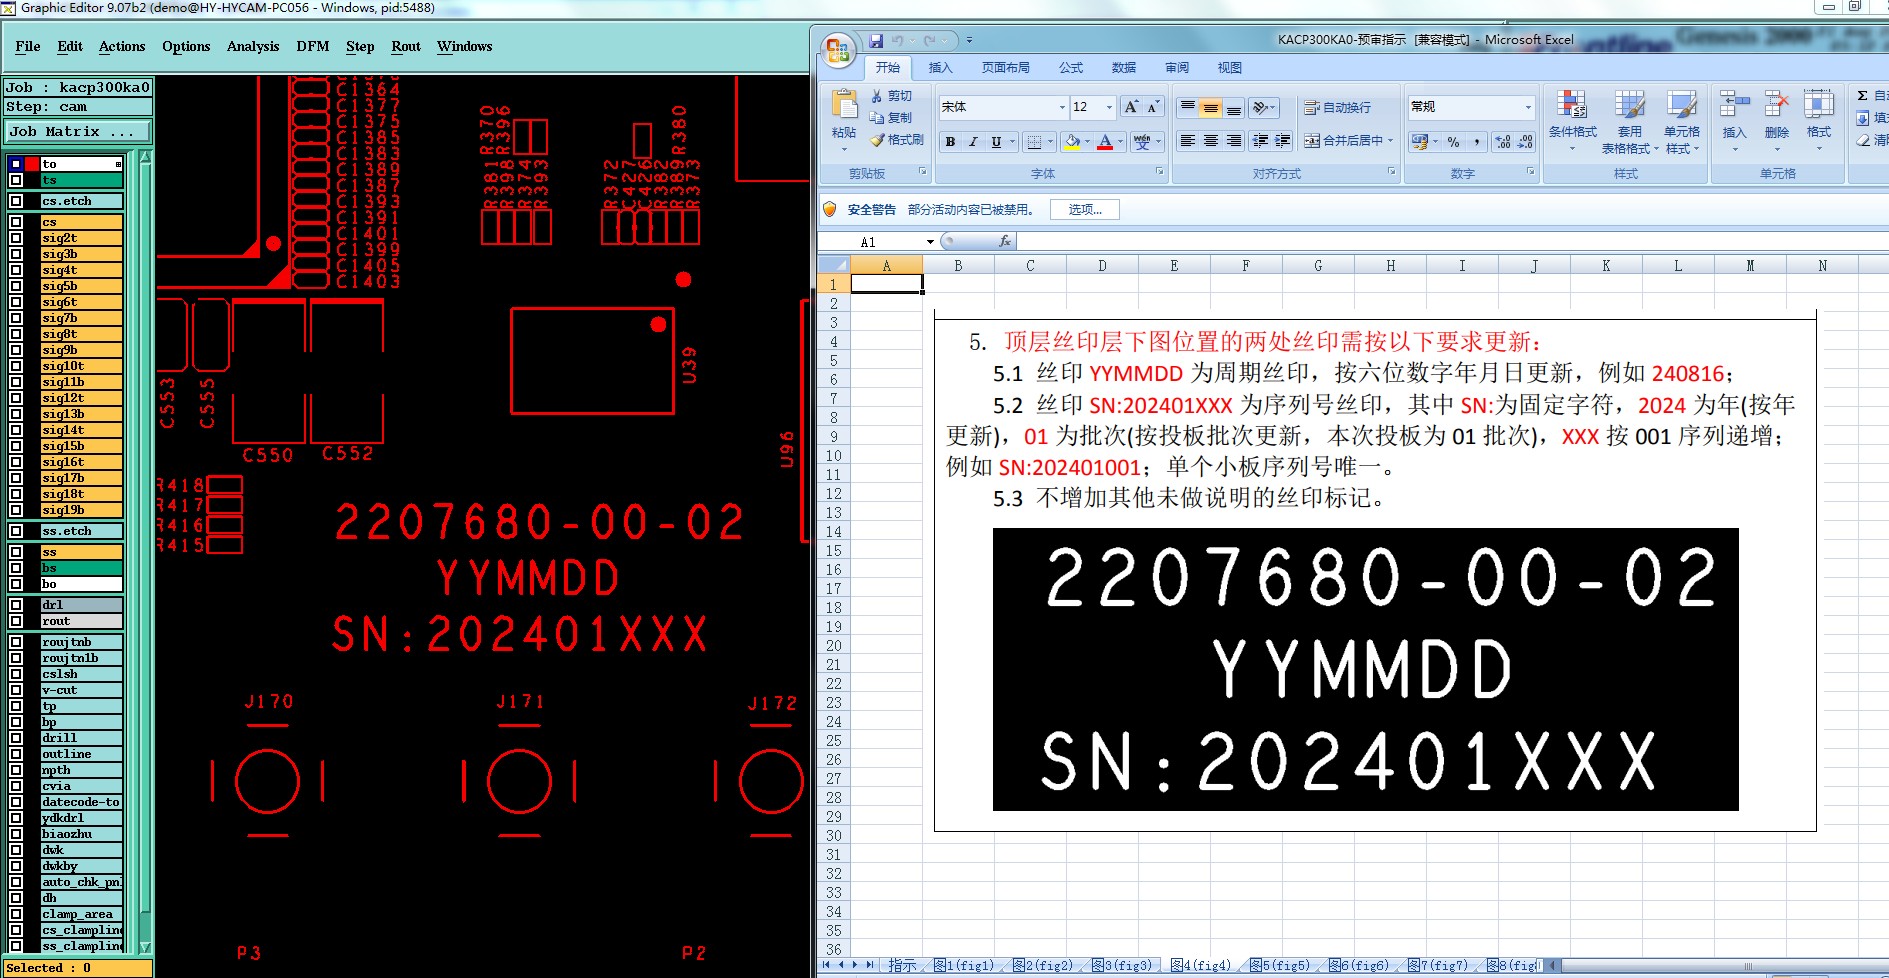Open Merge & Center (合并后居中) dropdown arrow
This screenshot has height=978, width=1889.
pos(1390,141)
